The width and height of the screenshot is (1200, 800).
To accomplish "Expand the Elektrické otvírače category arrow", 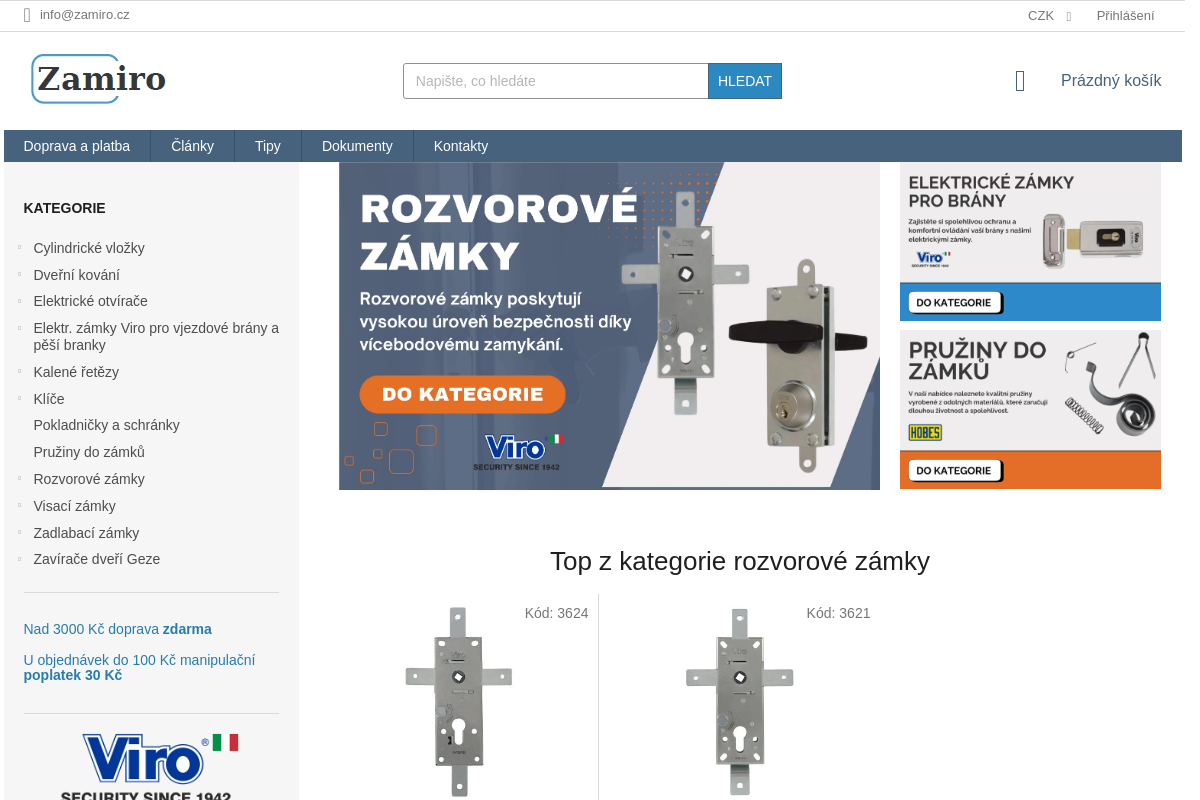I will [x=20, y=300].
